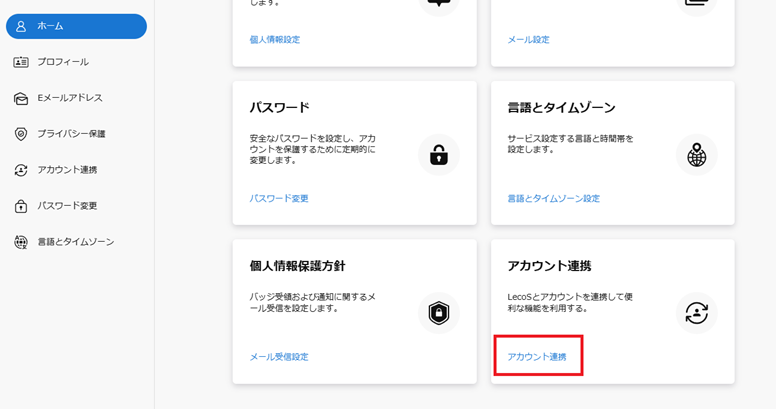Click the パスワード変更 lock icon in sidebar
This screenshot has width=776, height=409.
coord(21,206)
